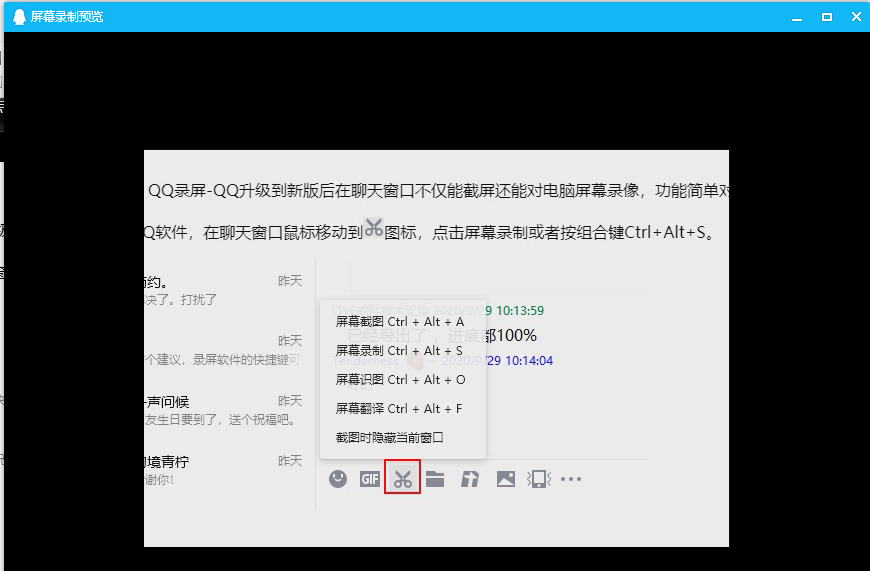Close the 屏幕录制预览 window
This screenshot has width=870, height=571.
(x=856, y=17)
